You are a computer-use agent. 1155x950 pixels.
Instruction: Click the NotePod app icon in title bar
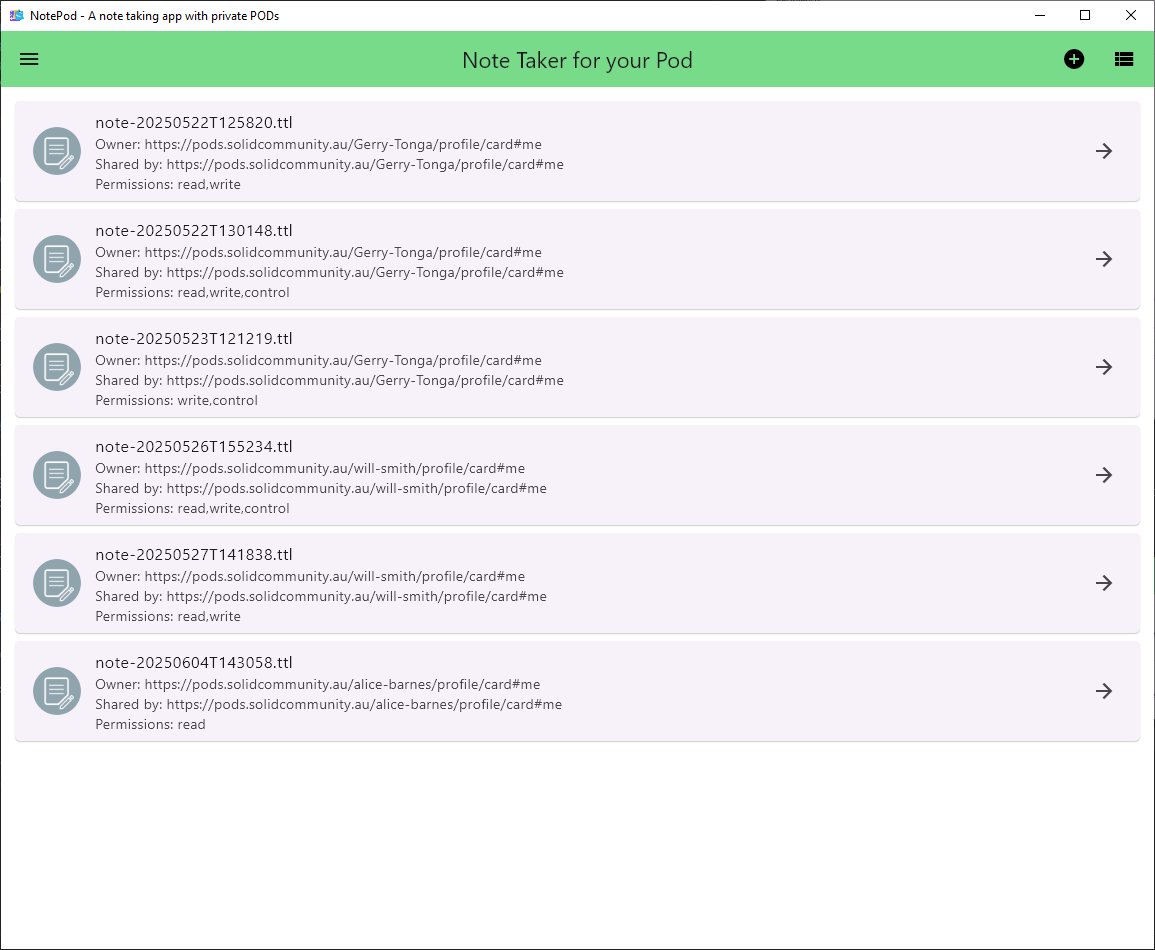(x=17, y=15)
